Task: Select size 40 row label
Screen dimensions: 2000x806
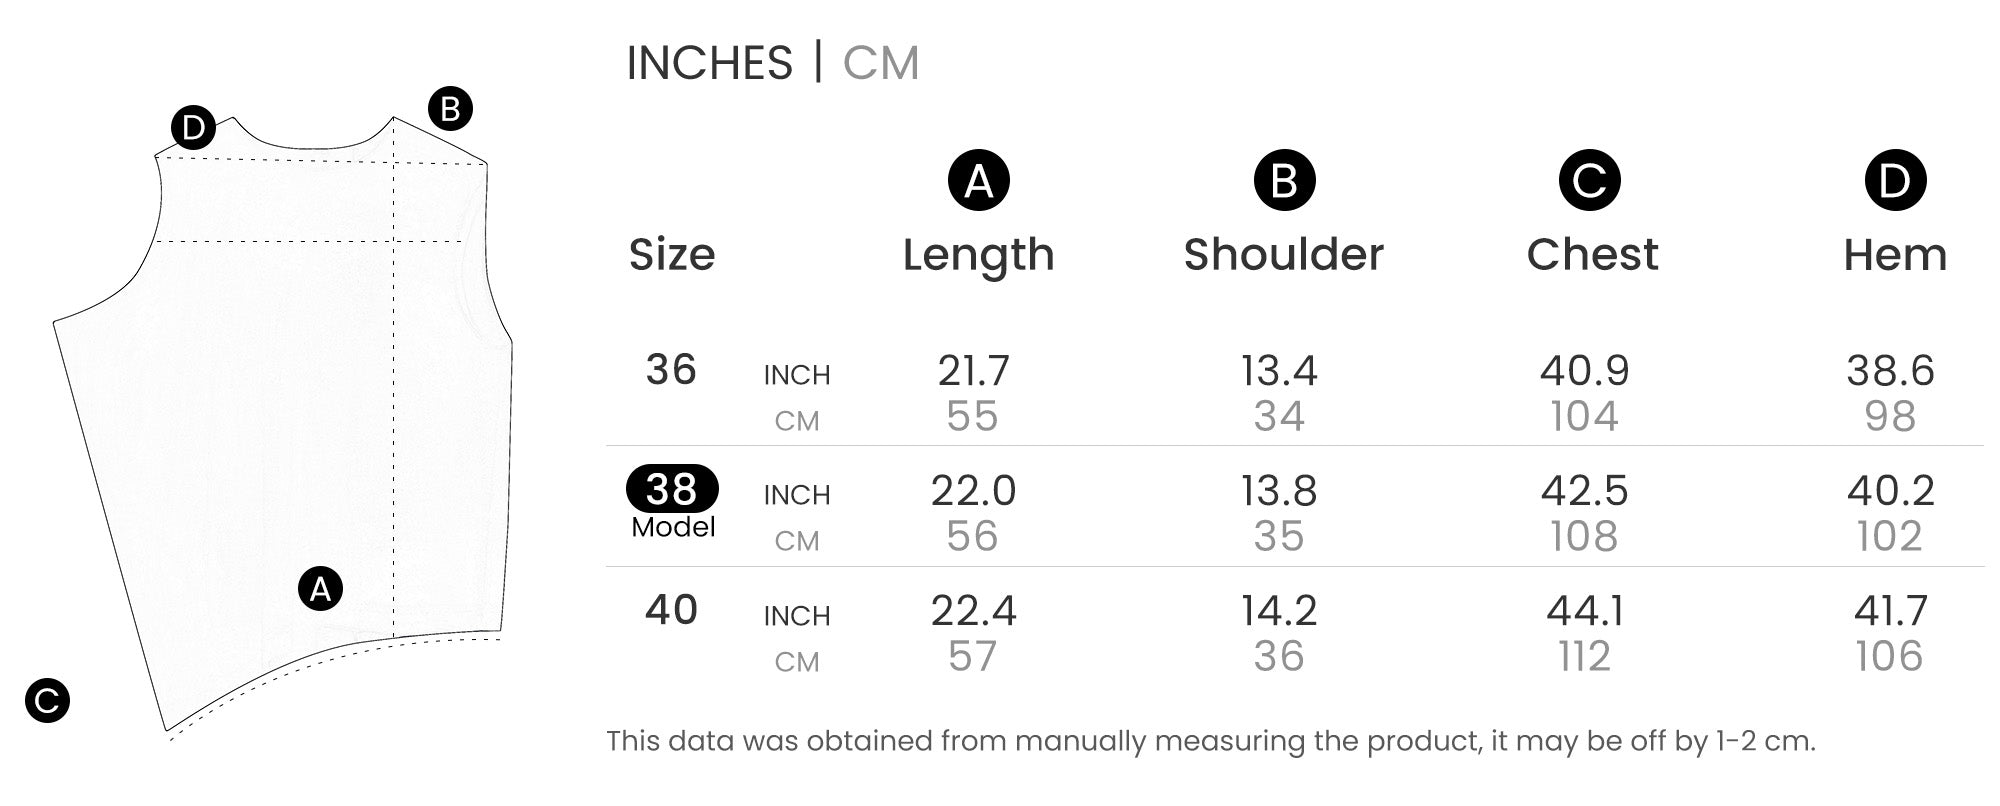Action: point(671,610)
